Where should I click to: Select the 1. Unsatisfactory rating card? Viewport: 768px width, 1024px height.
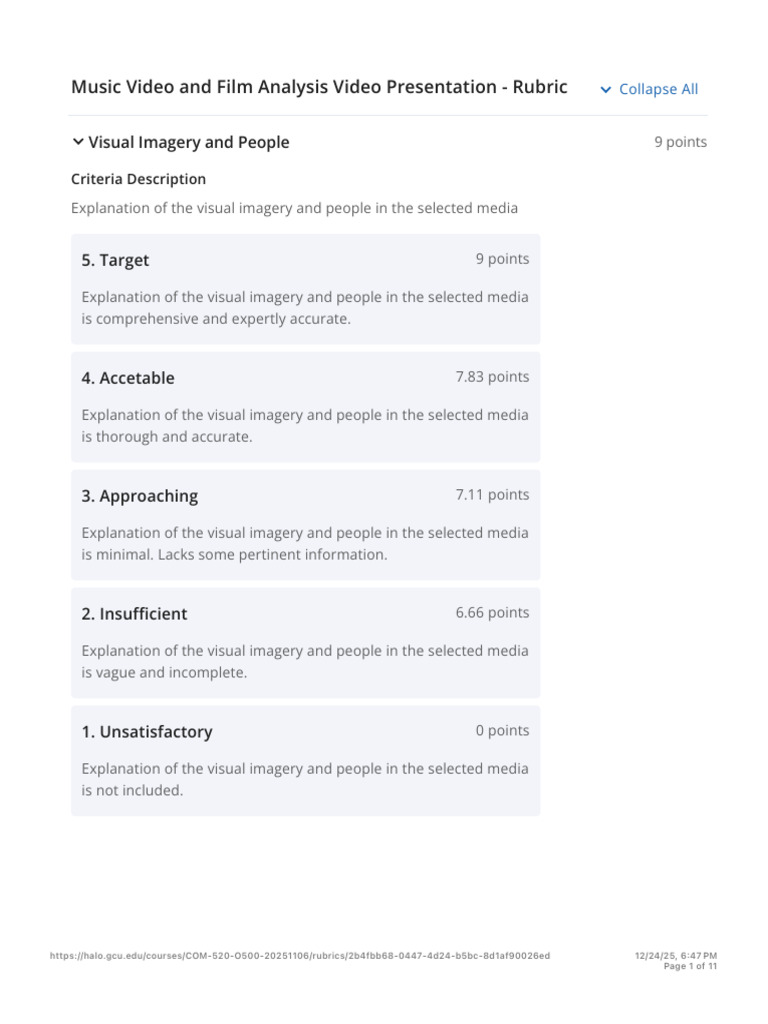tap(306, 760)
